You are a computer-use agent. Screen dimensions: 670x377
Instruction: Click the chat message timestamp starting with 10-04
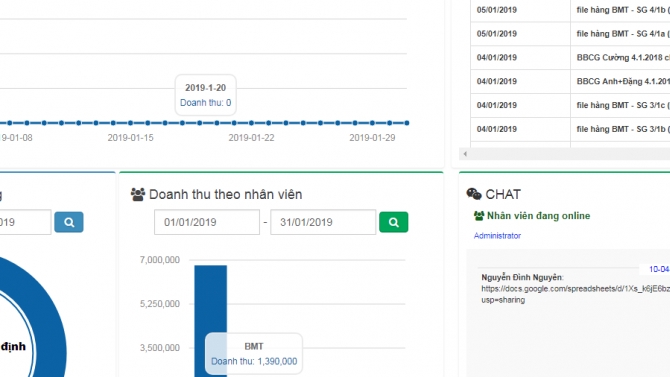659,269
